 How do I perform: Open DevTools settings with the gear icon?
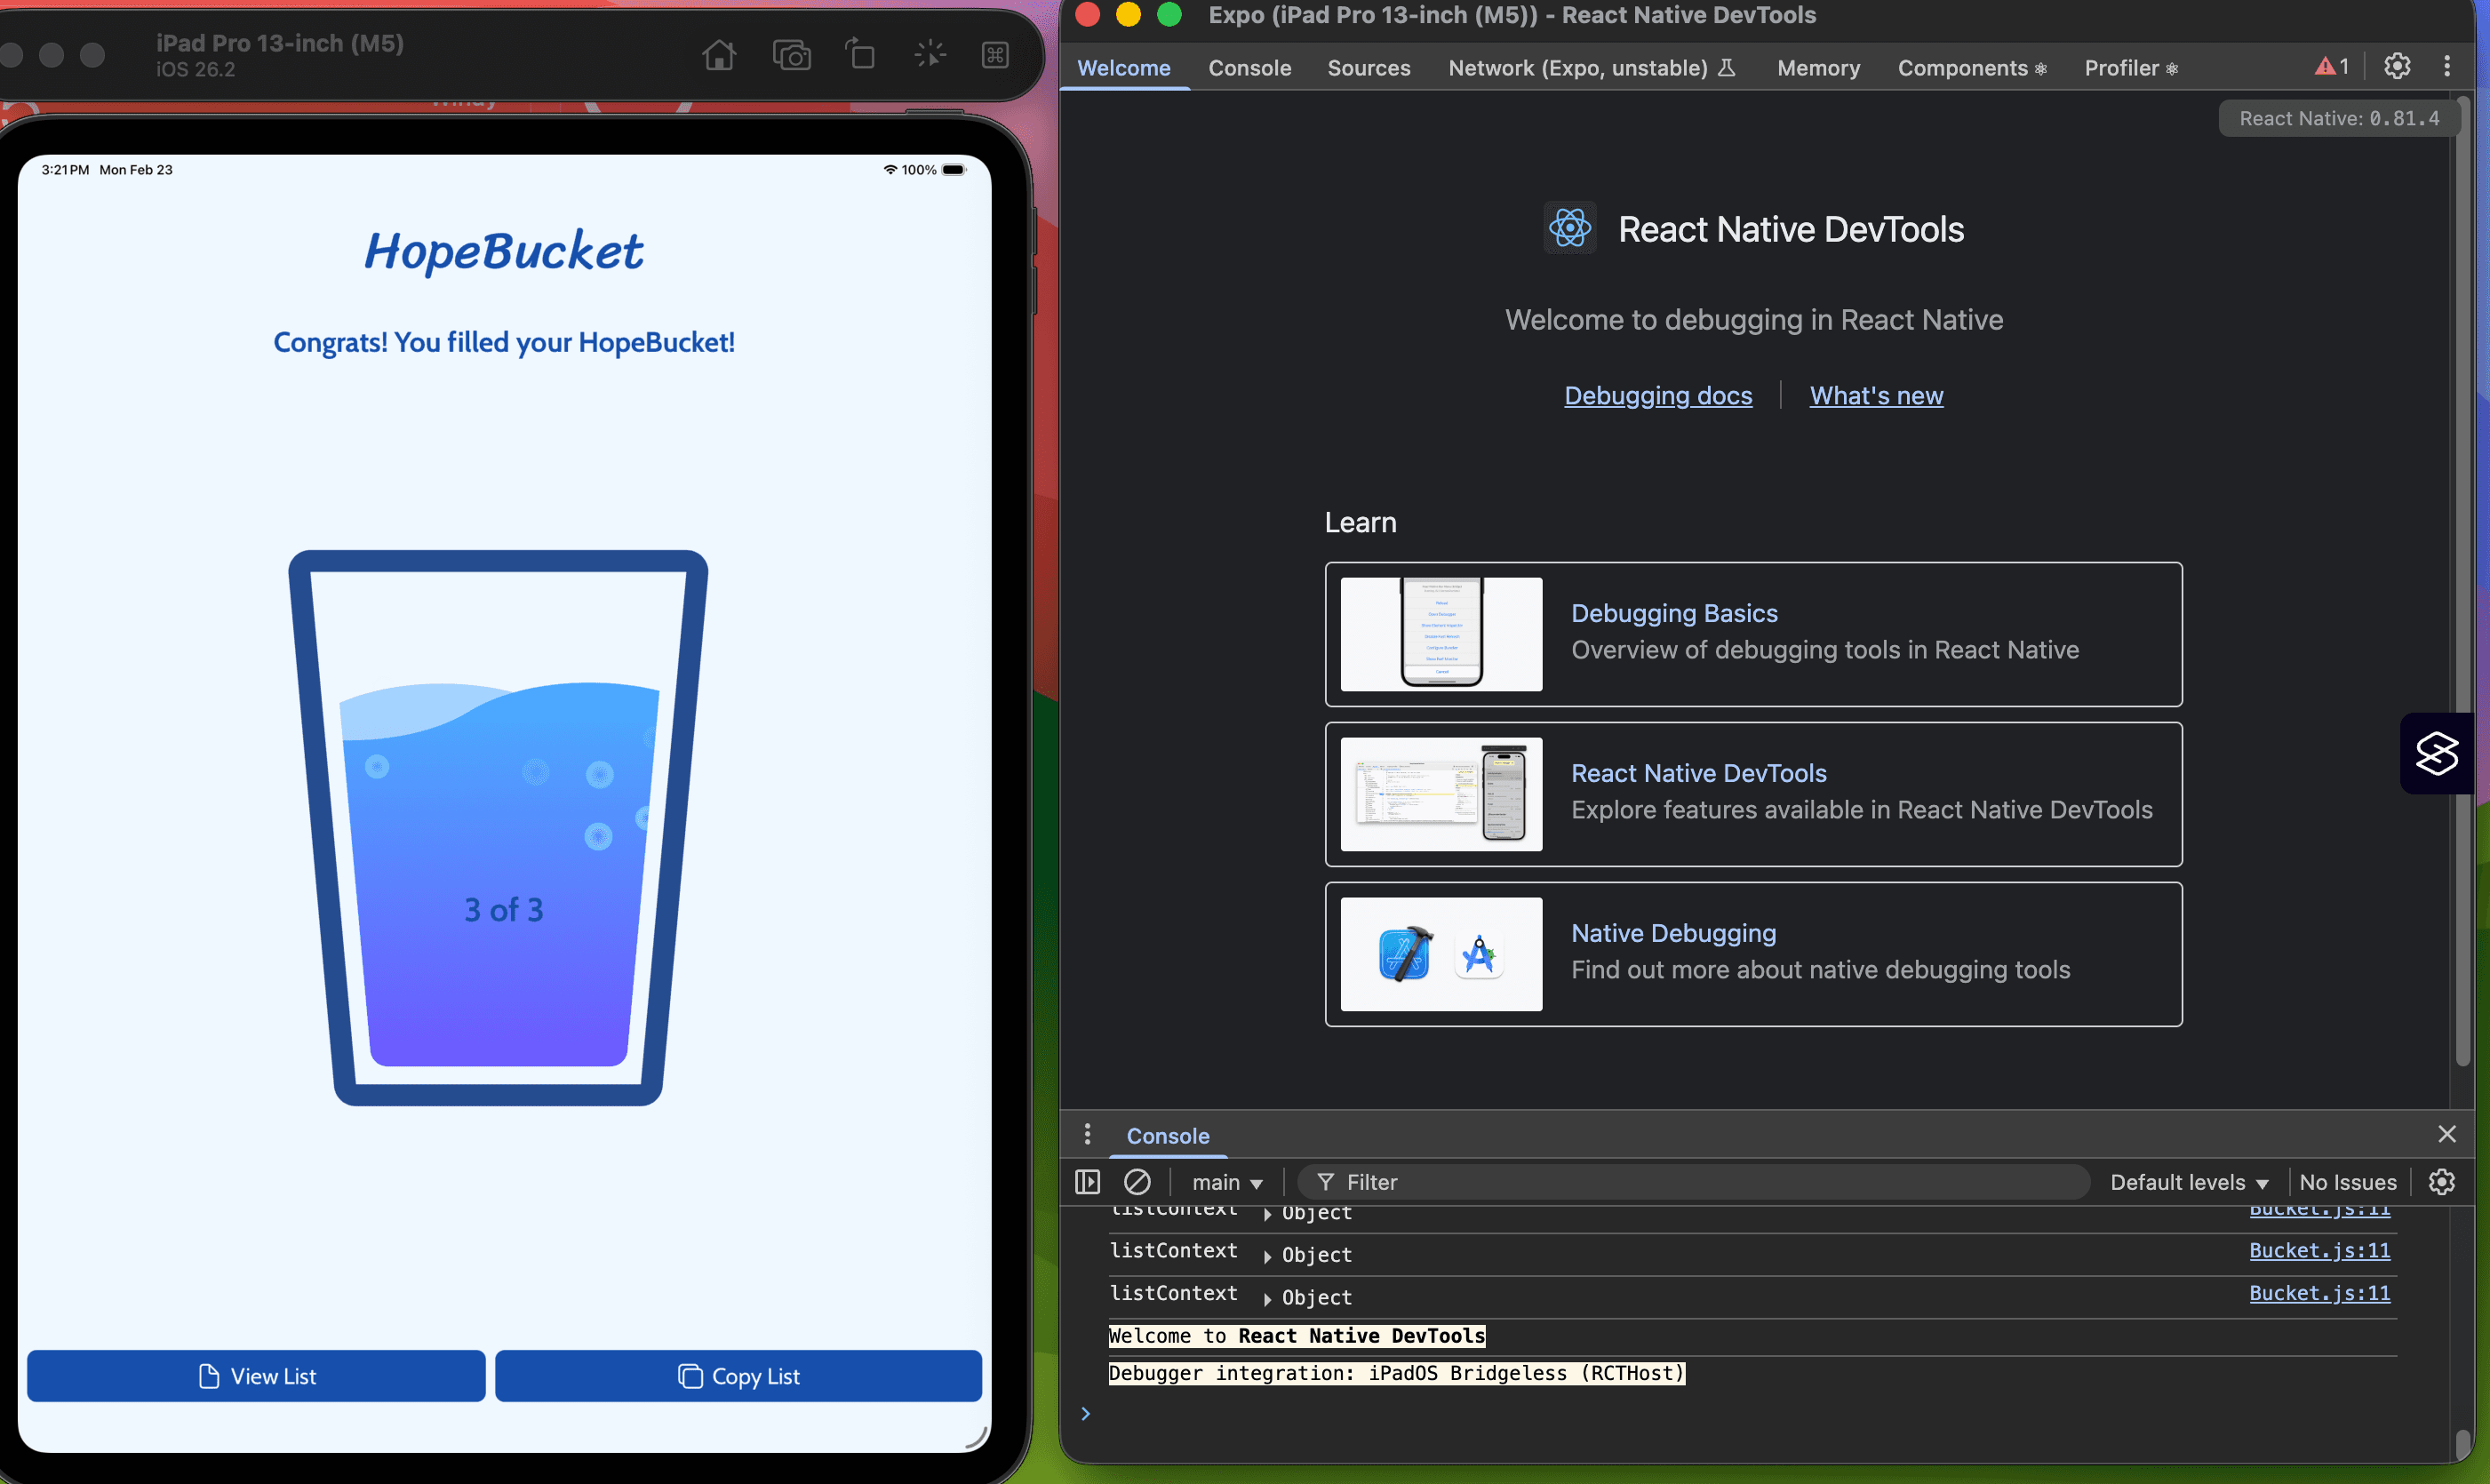click(2397, 66)
